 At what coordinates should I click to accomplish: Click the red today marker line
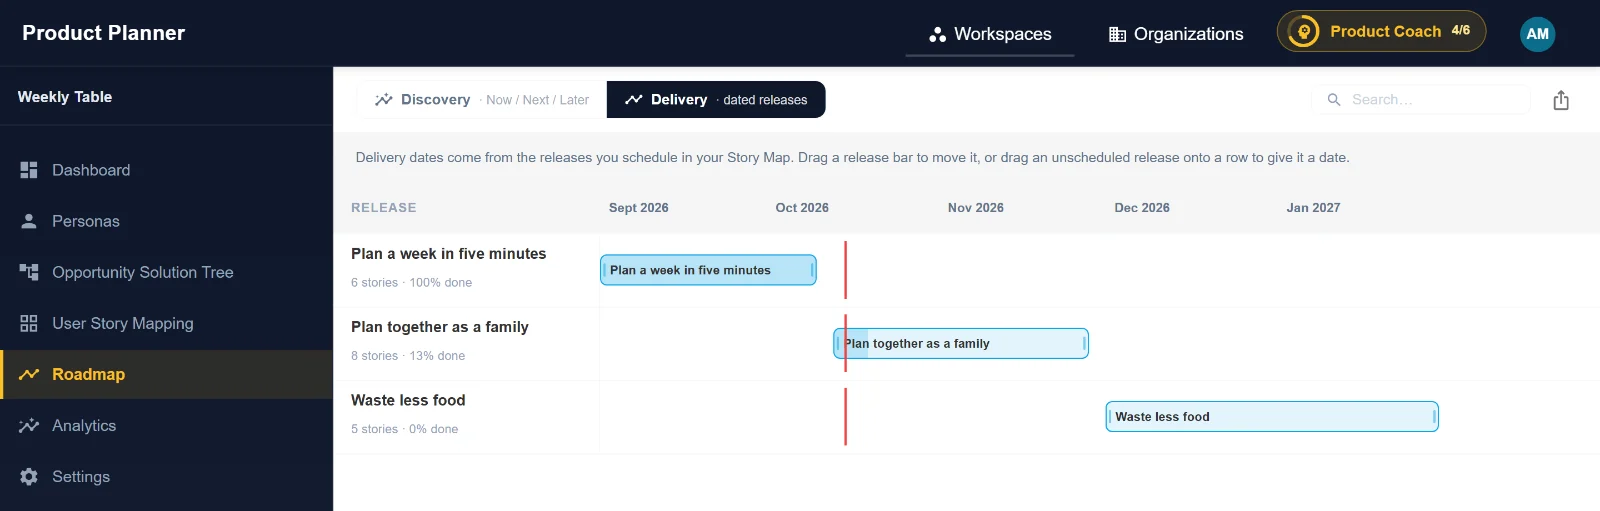pos(845,343)
